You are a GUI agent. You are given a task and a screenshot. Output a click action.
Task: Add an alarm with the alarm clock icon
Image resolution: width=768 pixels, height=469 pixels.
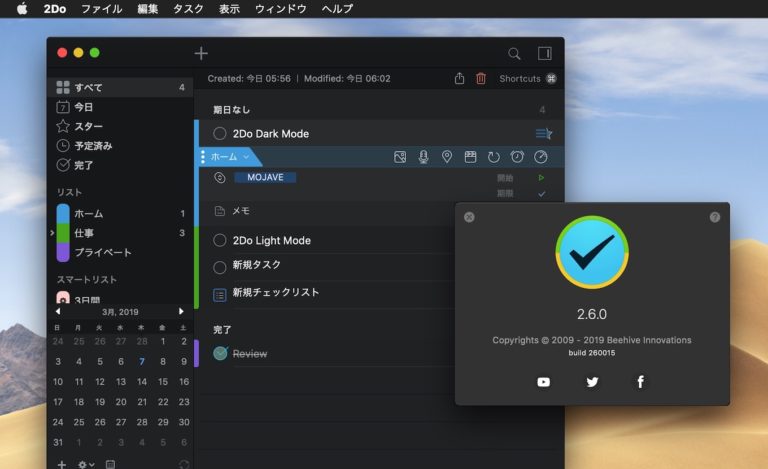tap(517, 157)
